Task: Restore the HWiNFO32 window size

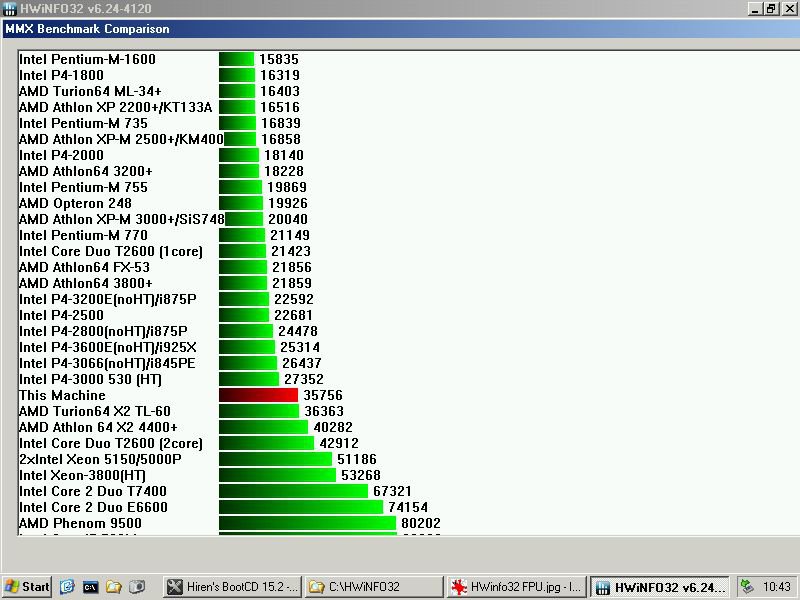Action: (x=771, y=9)
